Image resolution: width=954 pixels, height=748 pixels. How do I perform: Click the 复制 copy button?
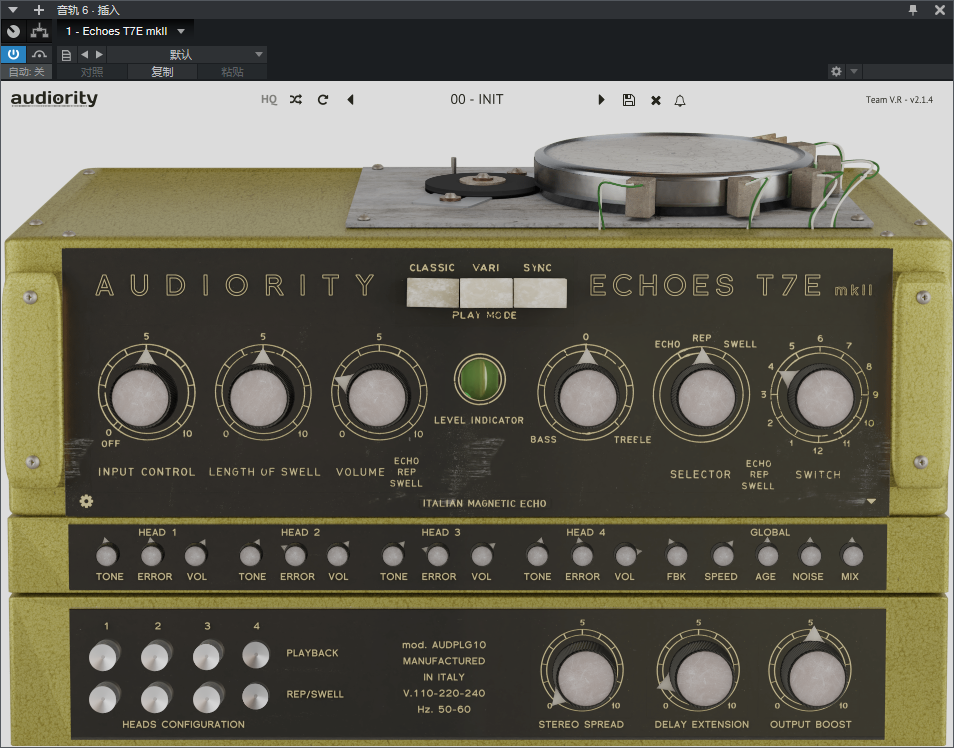point(162,72)
